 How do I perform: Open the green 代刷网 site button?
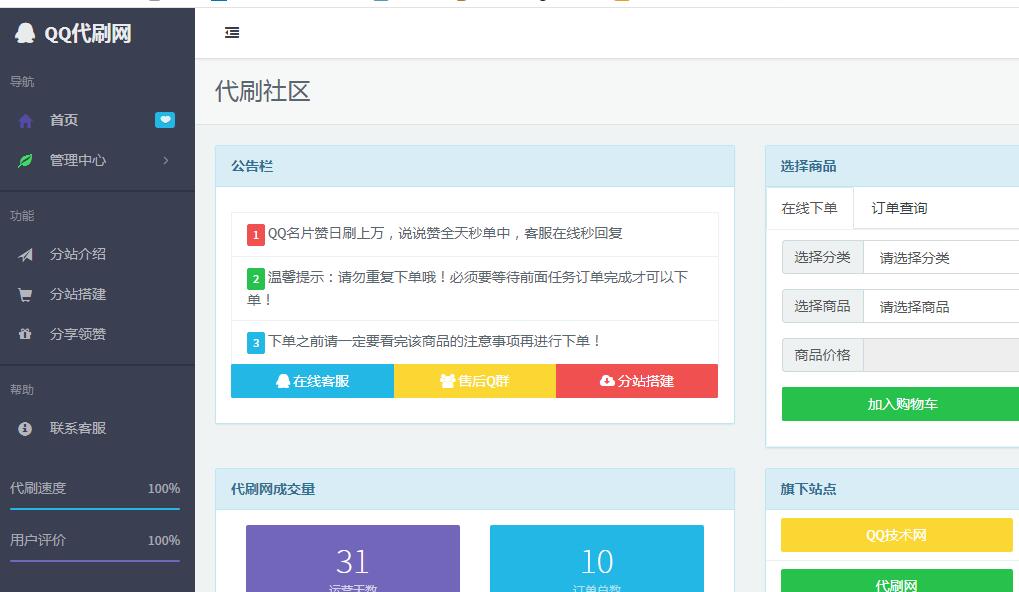tap(897, 581)
